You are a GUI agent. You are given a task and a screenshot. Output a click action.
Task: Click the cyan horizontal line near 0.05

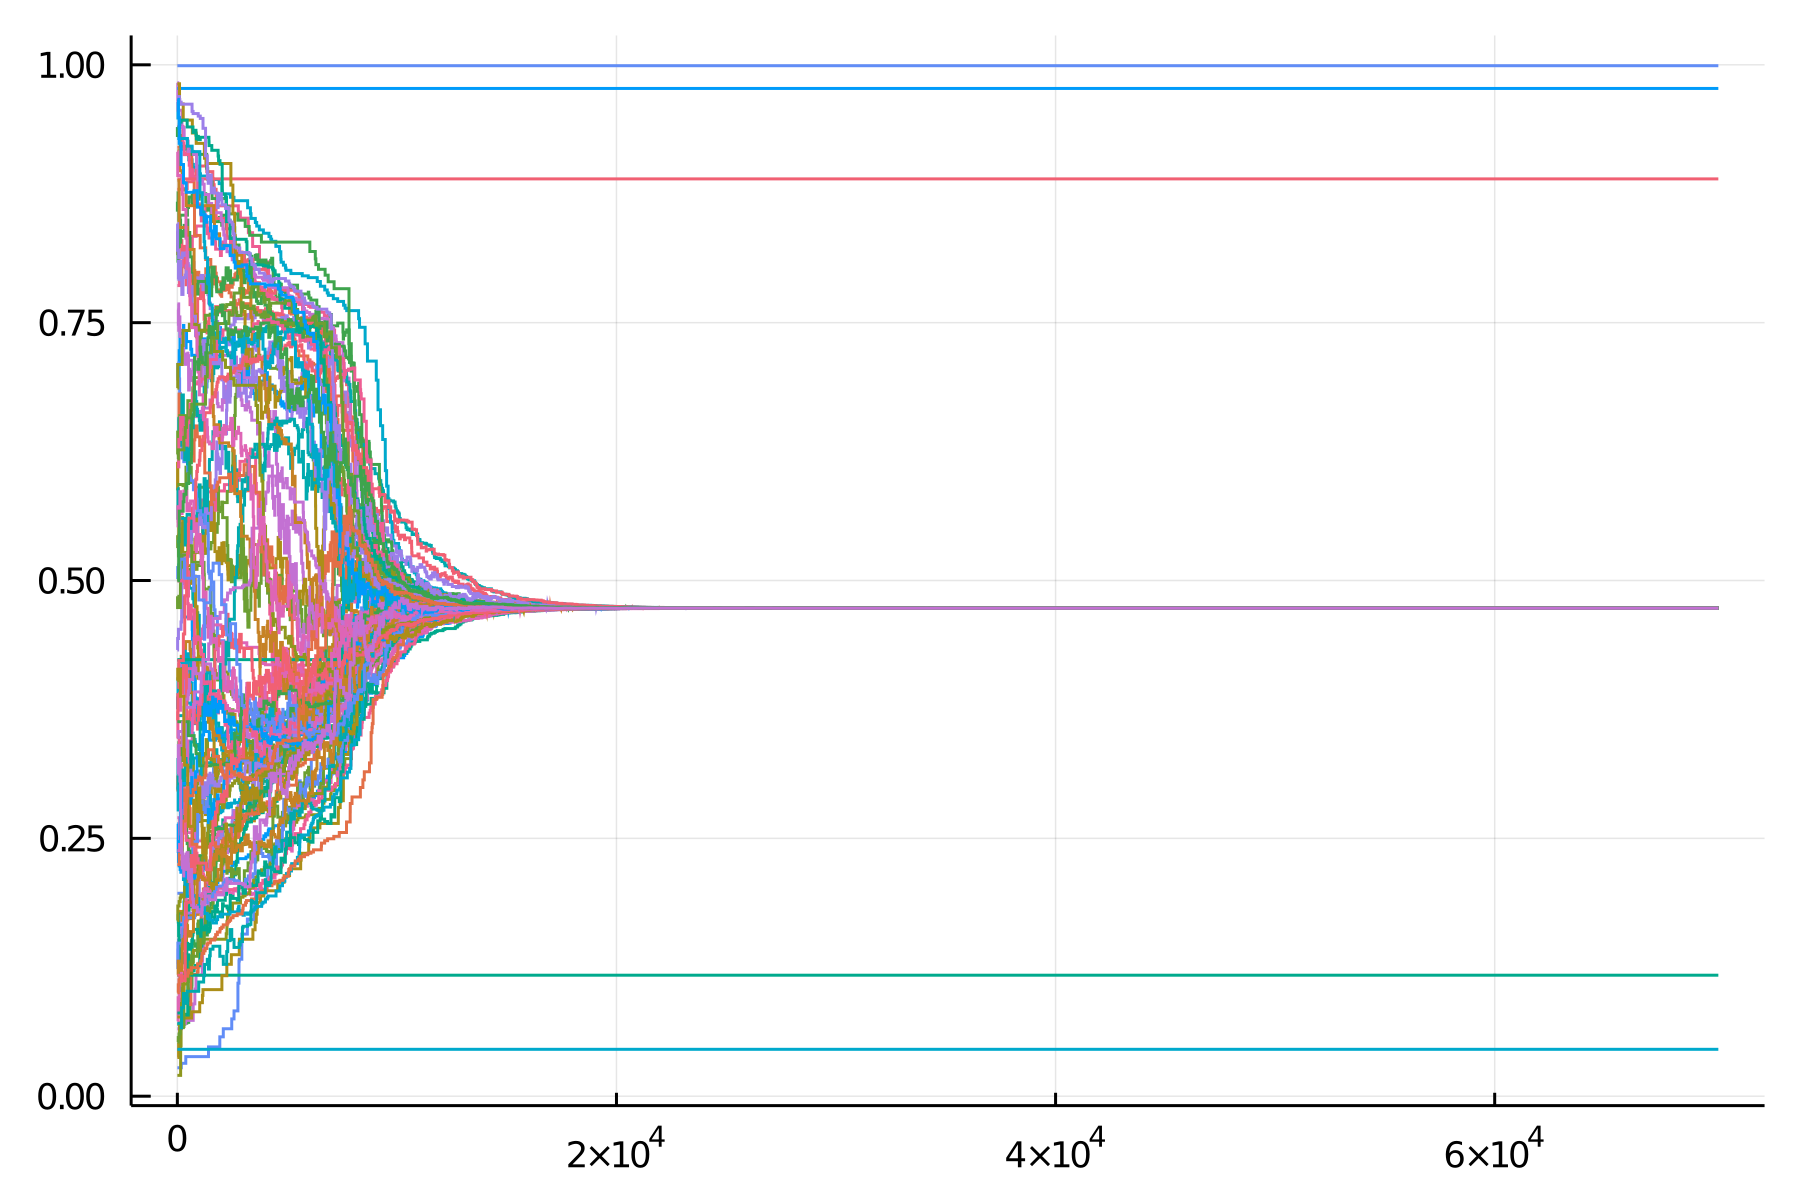pos(900,1048)
